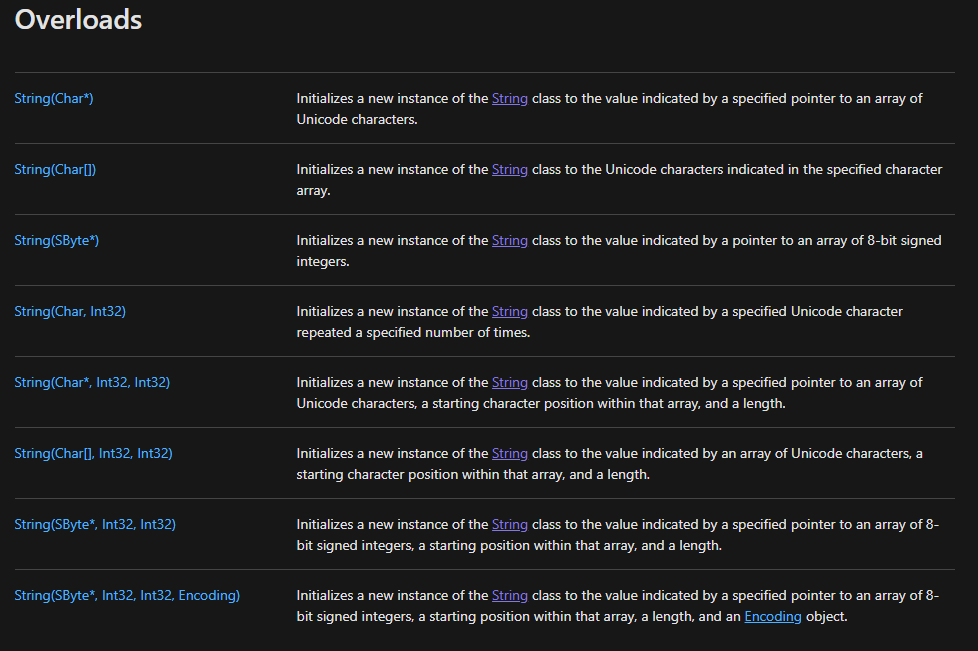Follow the Encoding object link in last row
The height and width of the screenshot is (651, 978).
pos(773,617)
